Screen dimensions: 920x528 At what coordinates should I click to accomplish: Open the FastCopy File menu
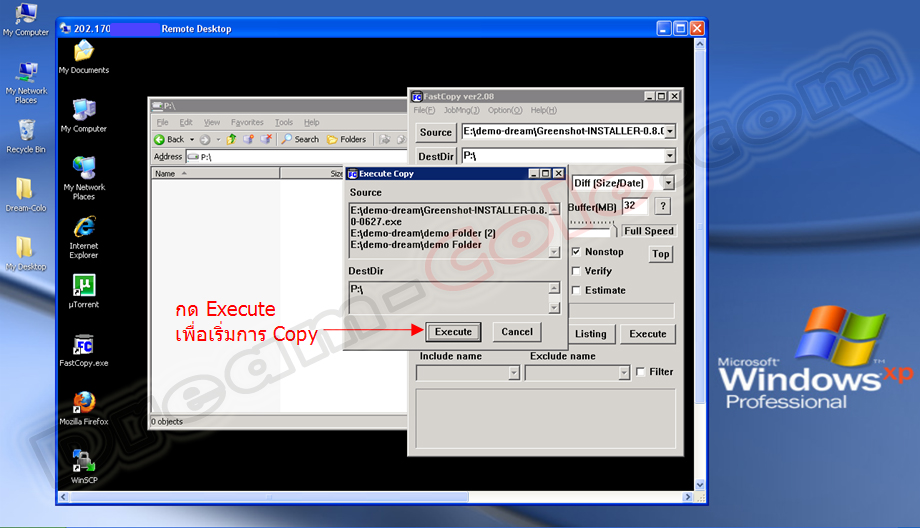(x=424, y=110)
